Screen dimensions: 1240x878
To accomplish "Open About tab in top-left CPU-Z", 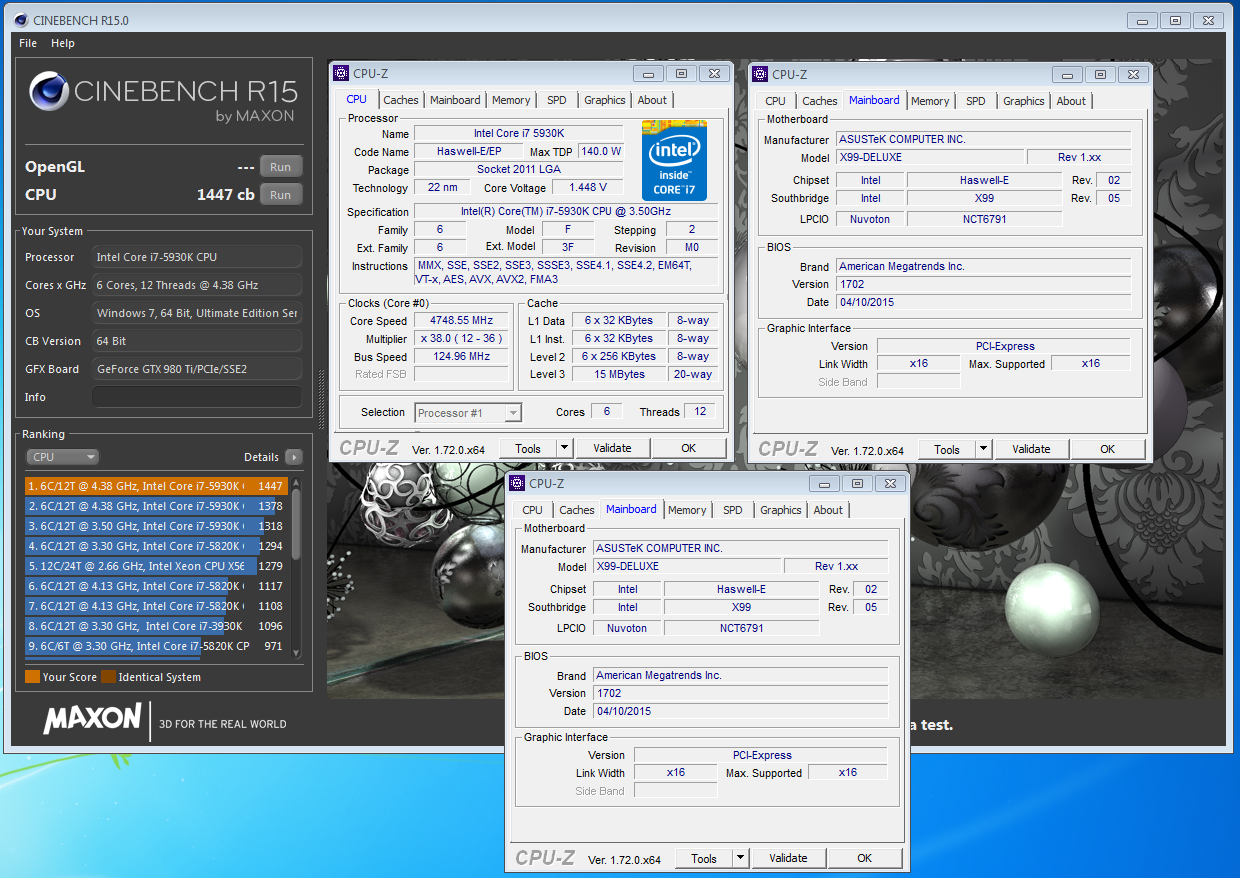I will pyautogui.click(x=652, y=100).
